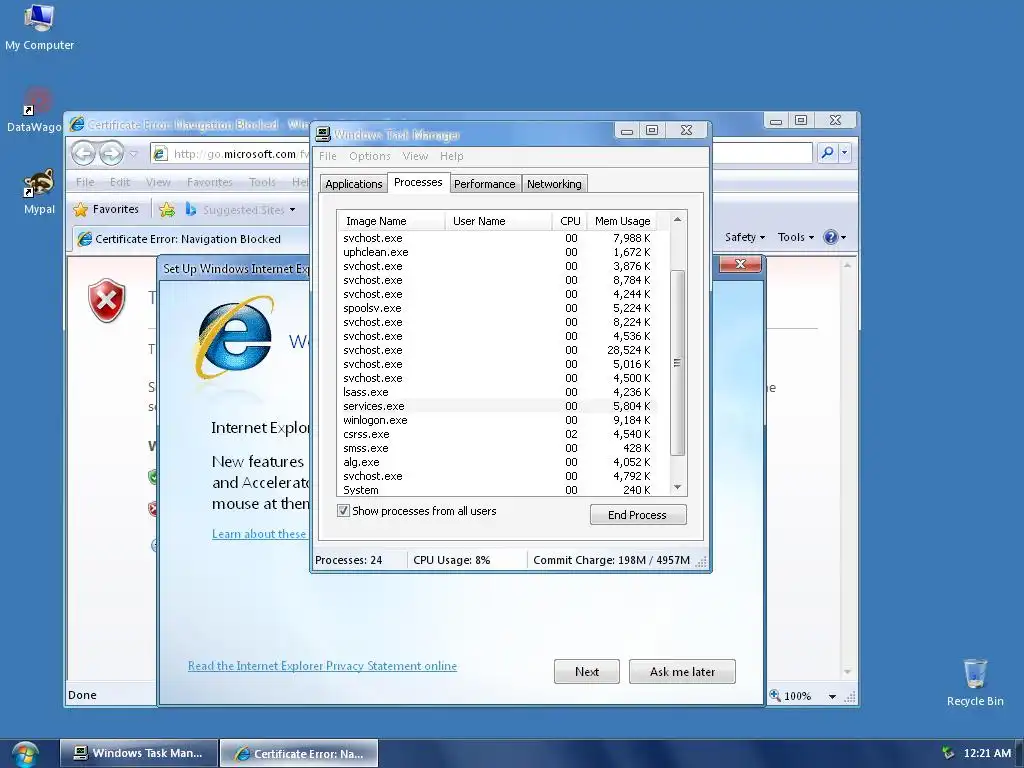Click the End Process button
The image size is (1024, 768).
coord(637,515)
